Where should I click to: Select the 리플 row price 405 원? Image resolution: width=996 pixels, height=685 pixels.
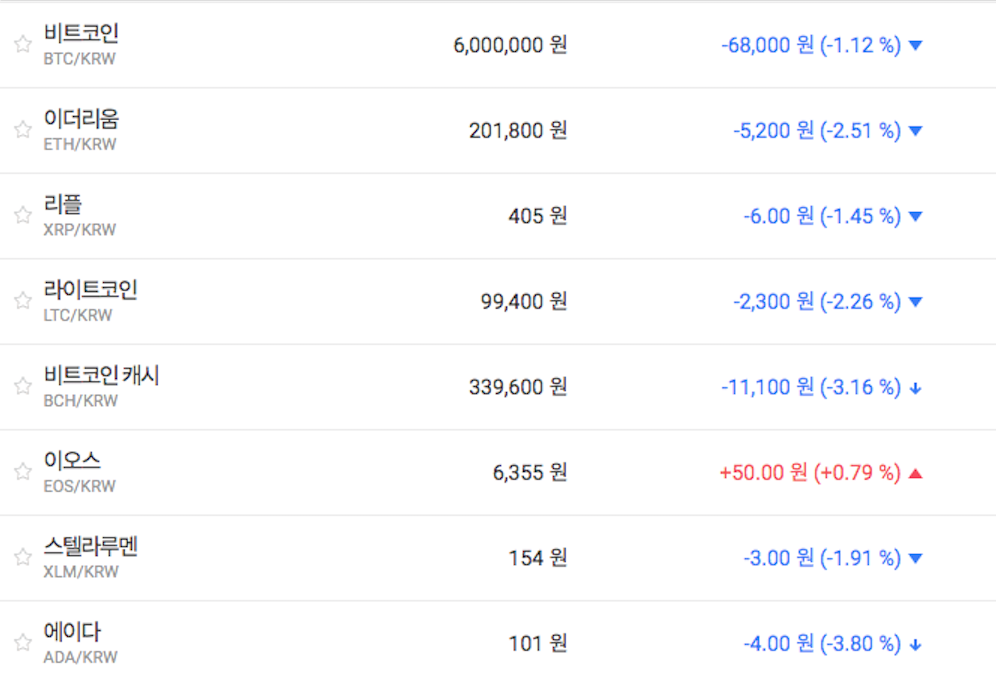(x=538, y=216)
